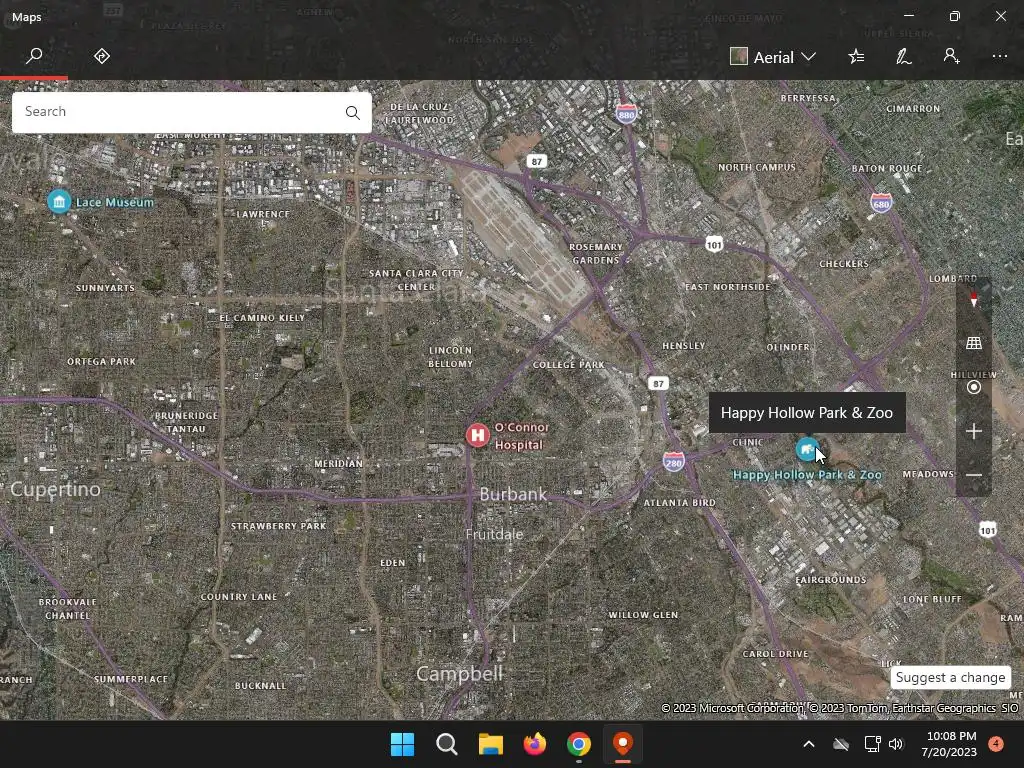The width and height of the screenshot is (1024, 768).
Task: Click the FAIRGROUNDS neighborhood label
Action: [x=831, y=579]
